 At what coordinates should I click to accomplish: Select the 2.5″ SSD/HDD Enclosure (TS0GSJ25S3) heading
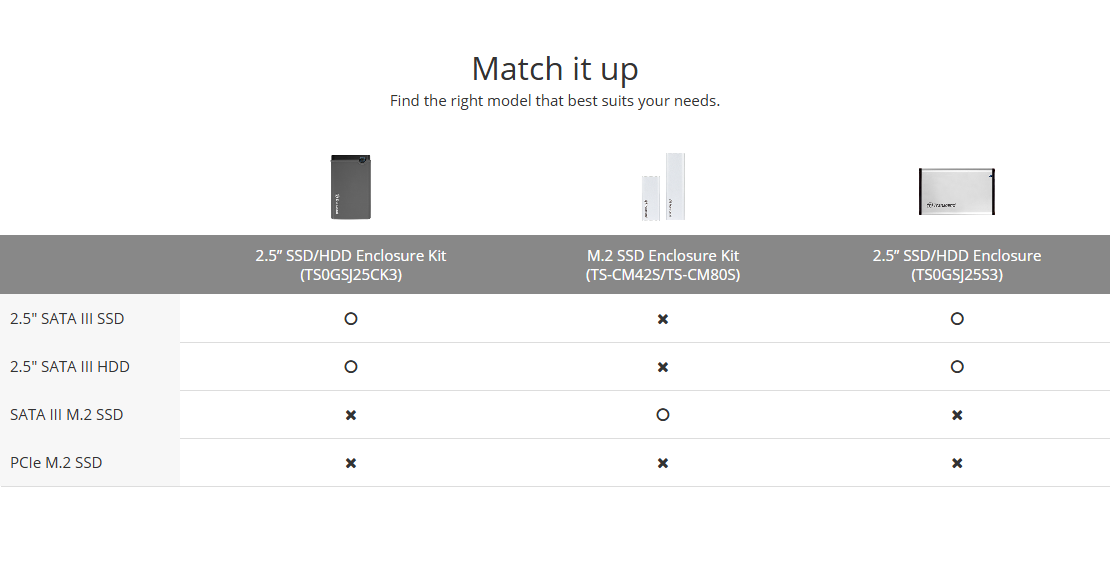[957, 265]
